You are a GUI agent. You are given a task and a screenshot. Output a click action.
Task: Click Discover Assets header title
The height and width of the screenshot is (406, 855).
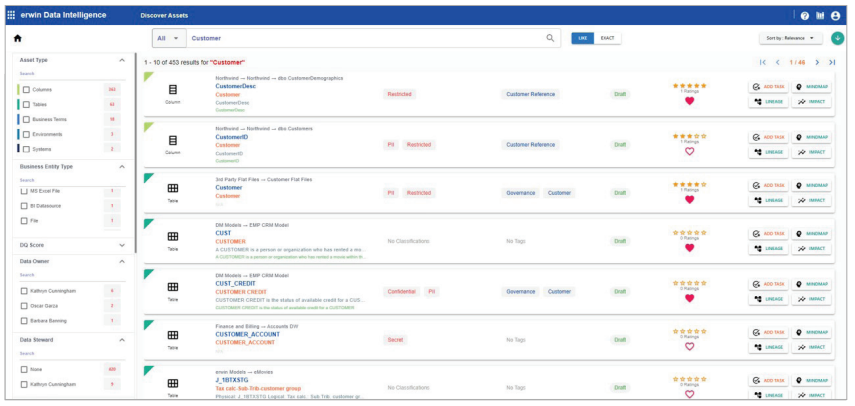pos(164,16)
